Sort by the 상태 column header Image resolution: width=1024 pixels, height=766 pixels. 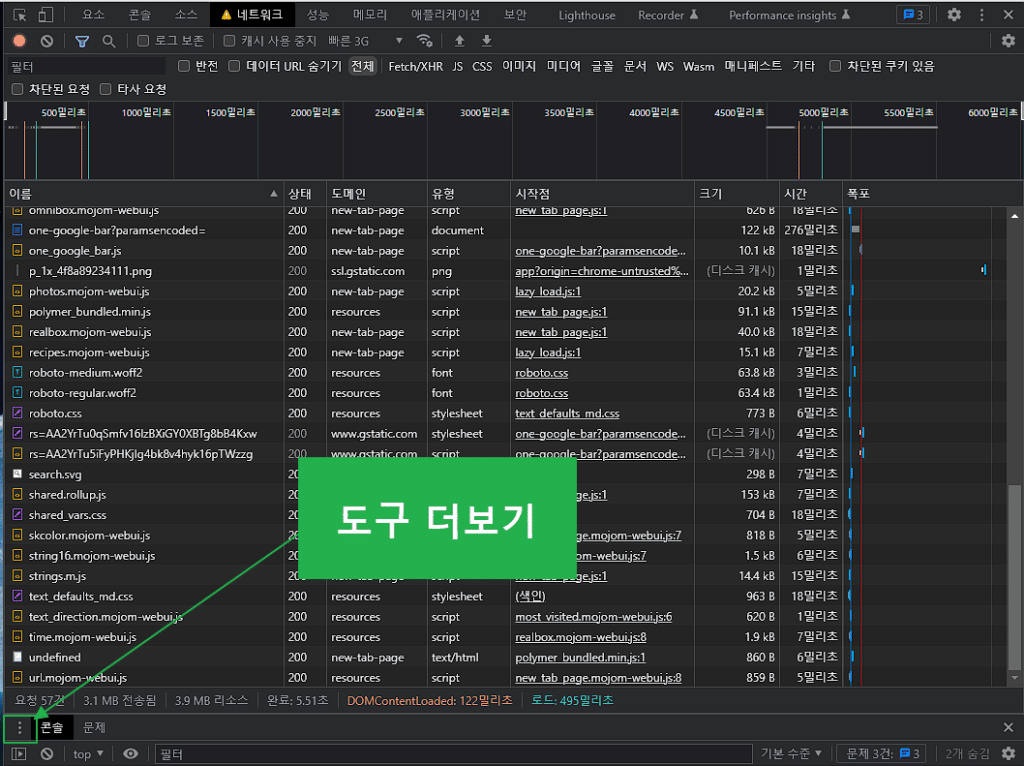(305, 194)
